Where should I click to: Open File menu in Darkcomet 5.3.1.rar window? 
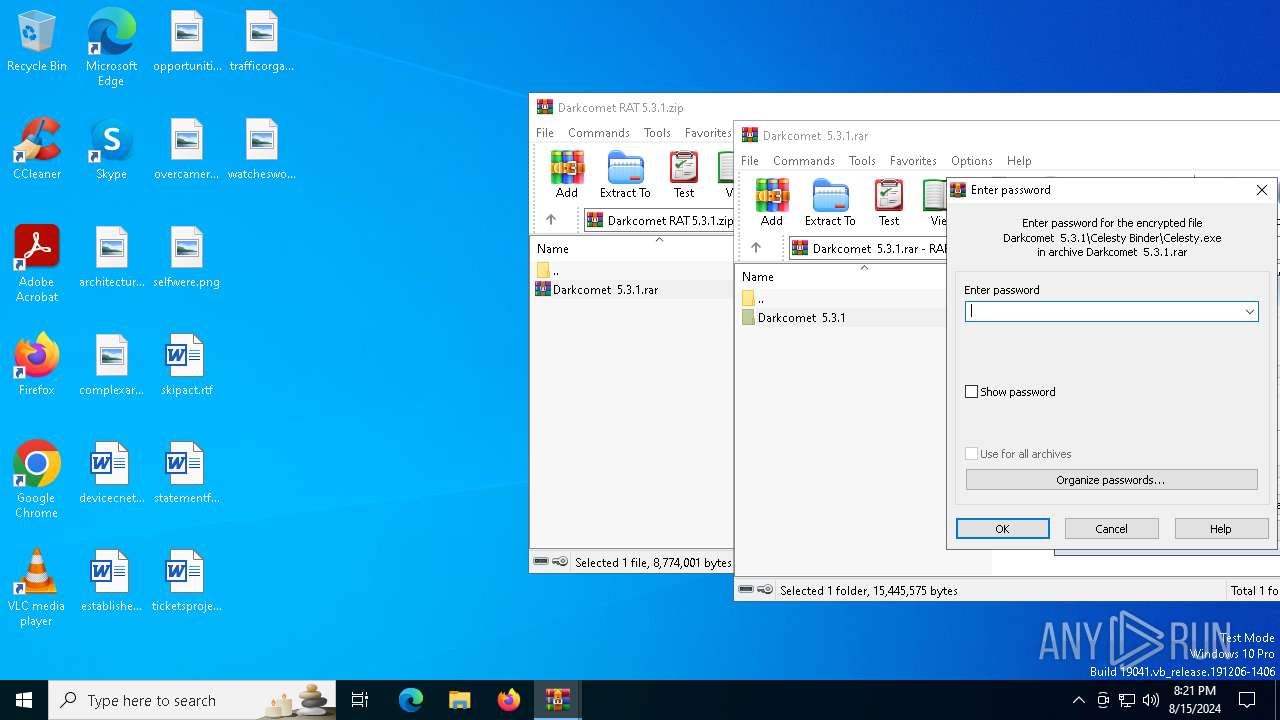click(x=749, y=161)
